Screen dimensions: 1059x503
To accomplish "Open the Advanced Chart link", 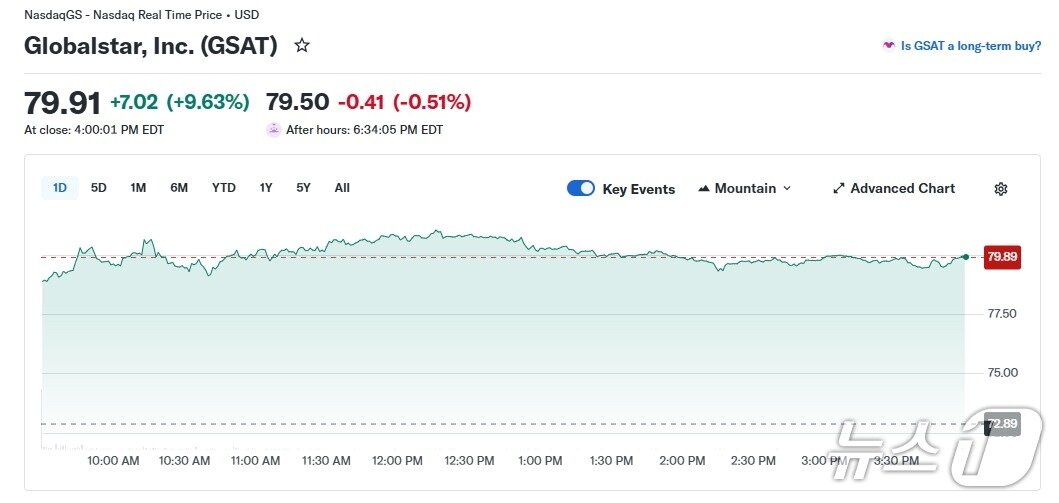I will click(x=902, y=188).
